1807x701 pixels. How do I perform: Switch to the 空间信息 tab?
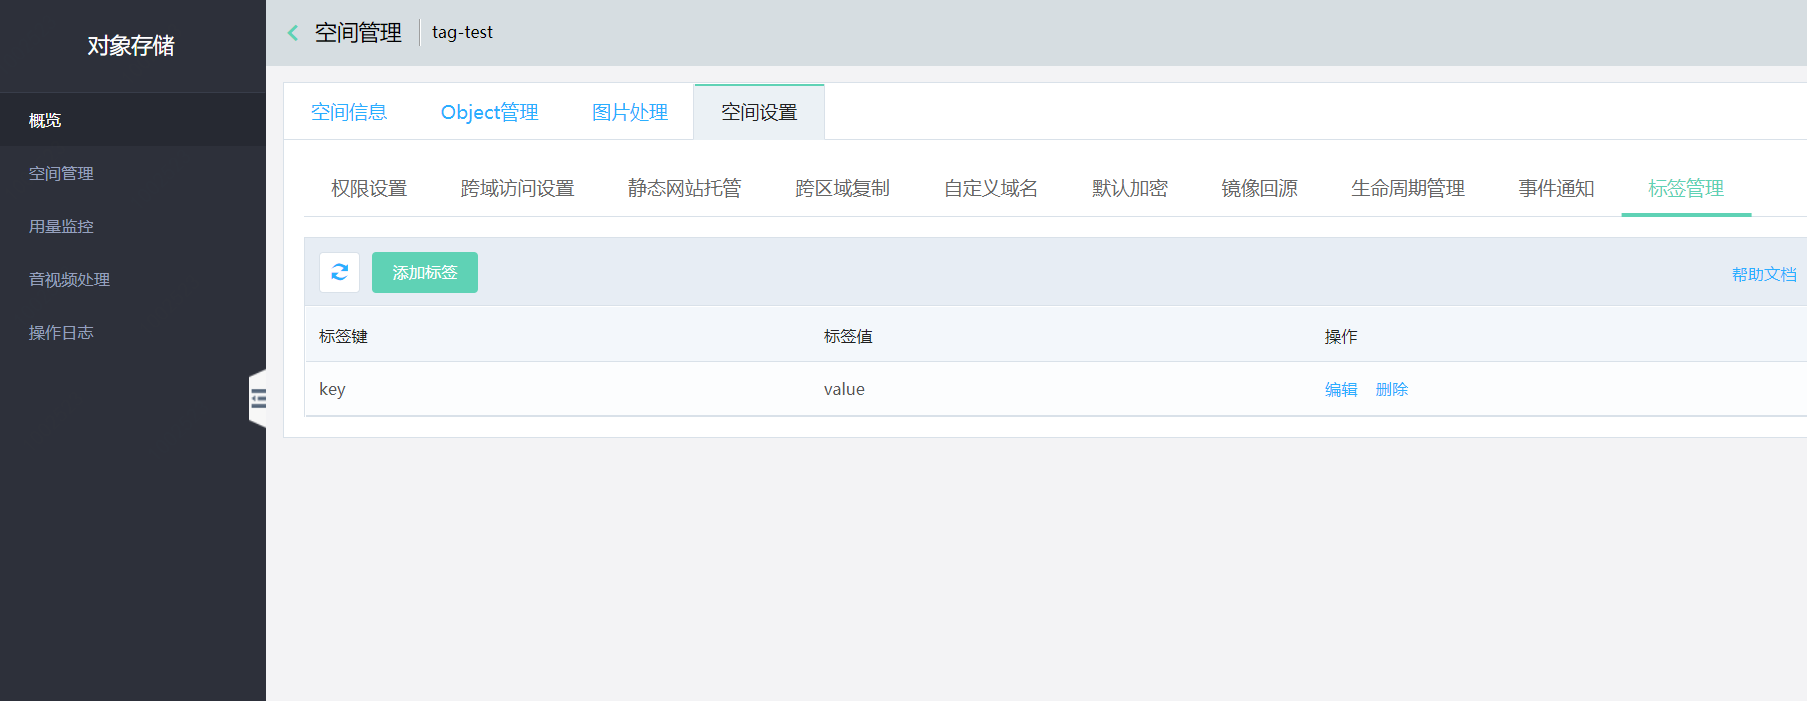tap(349, 112)
